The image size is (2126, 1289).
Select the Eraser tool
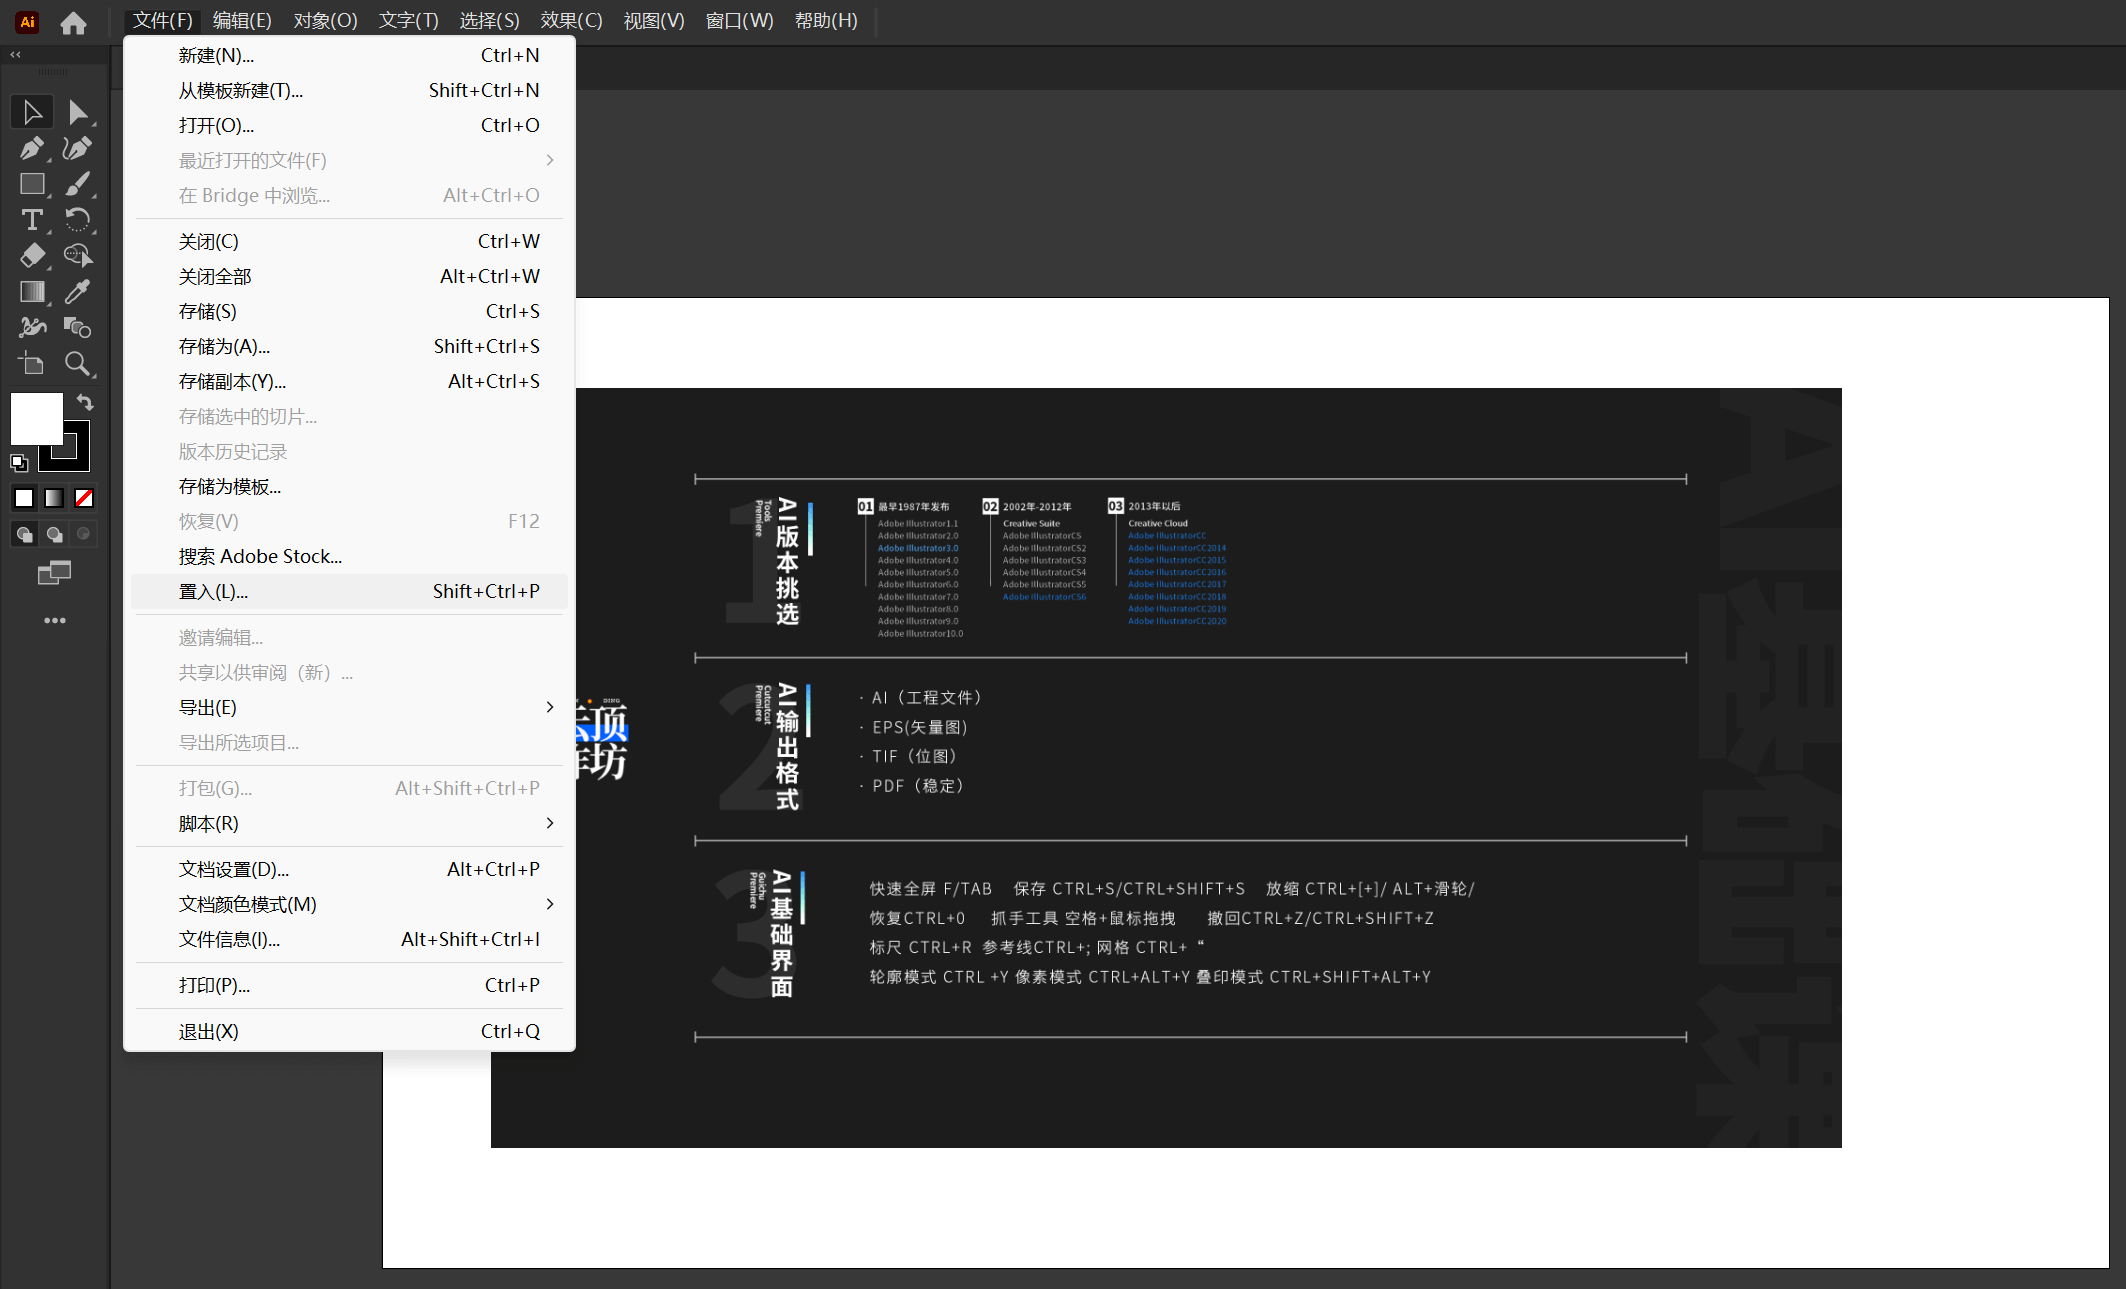tap(32, 256)
